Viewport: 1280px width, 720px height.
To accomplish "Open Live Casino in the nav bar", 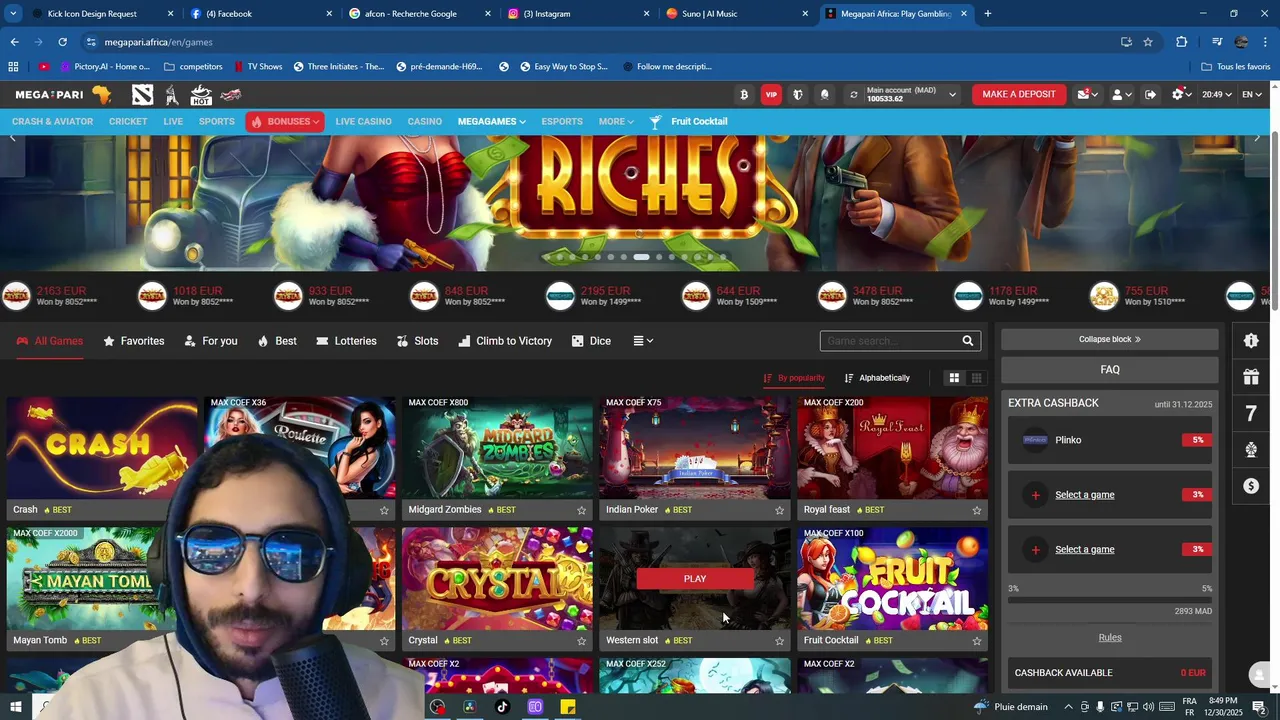I will [x=363, y=122].
